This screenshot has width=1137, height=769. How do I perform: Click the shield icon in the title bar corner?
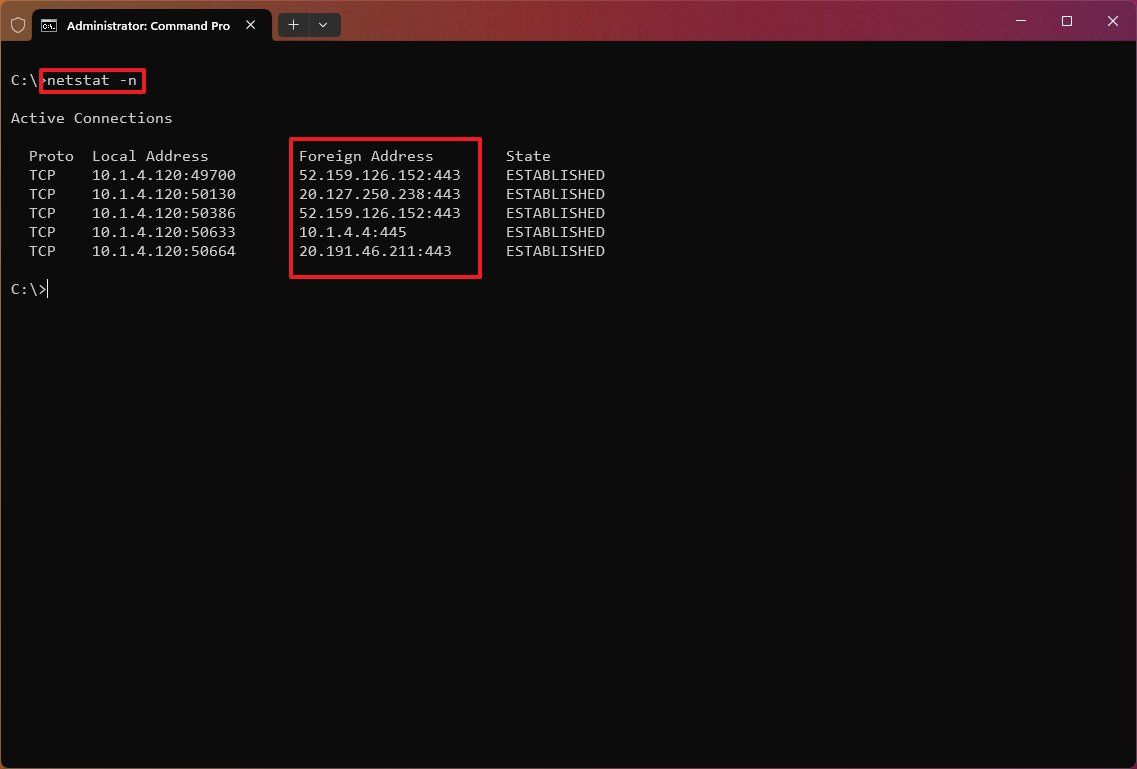click(x=17, y=24)
